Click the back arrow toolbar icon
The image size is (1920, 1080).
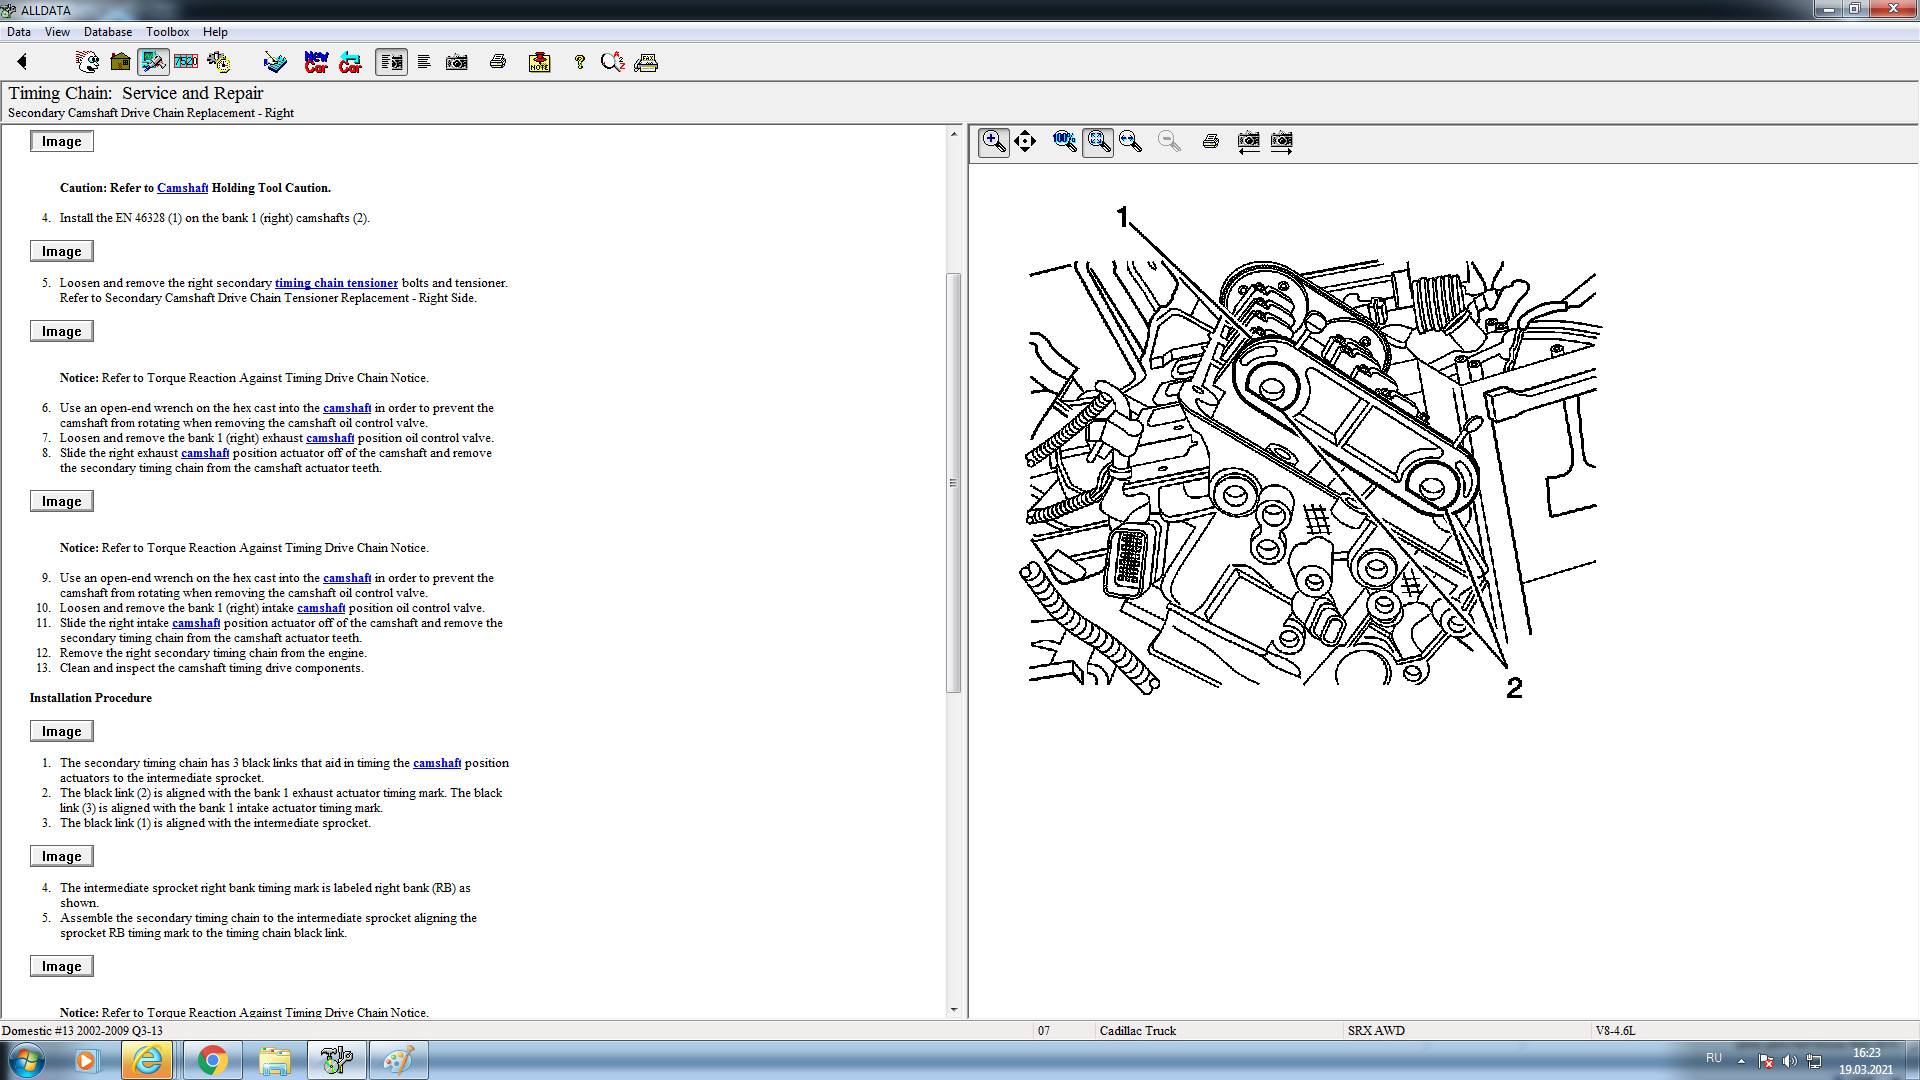[22, 62]
